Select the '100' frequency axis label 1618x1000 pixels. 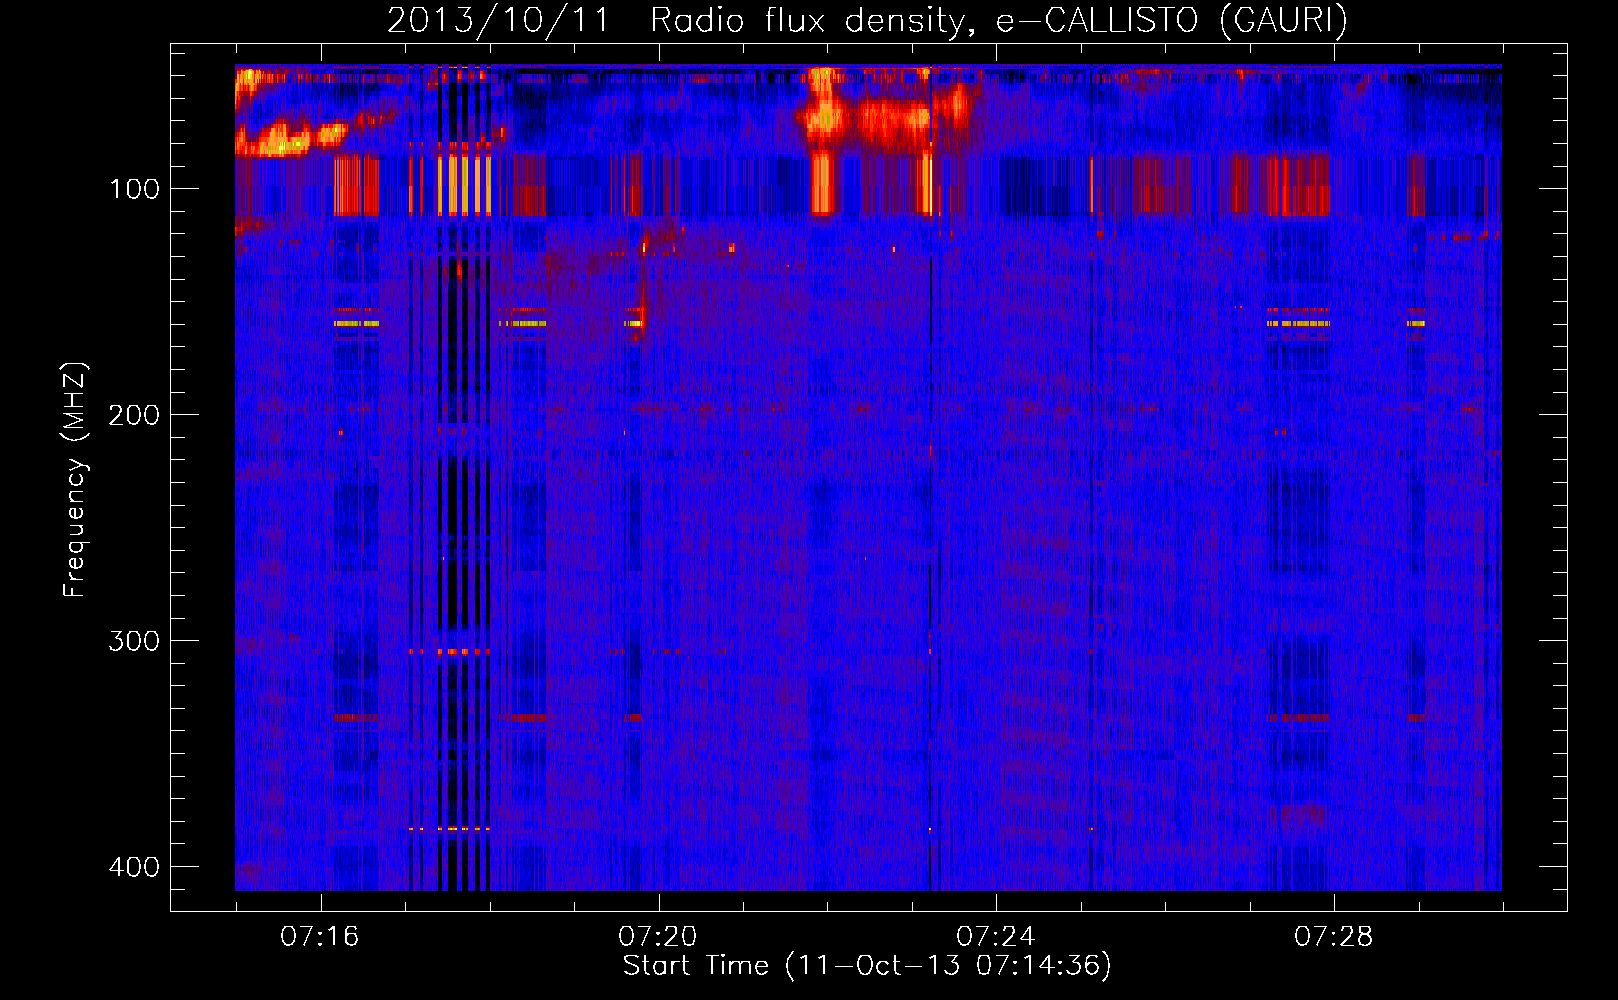(134, 189)
